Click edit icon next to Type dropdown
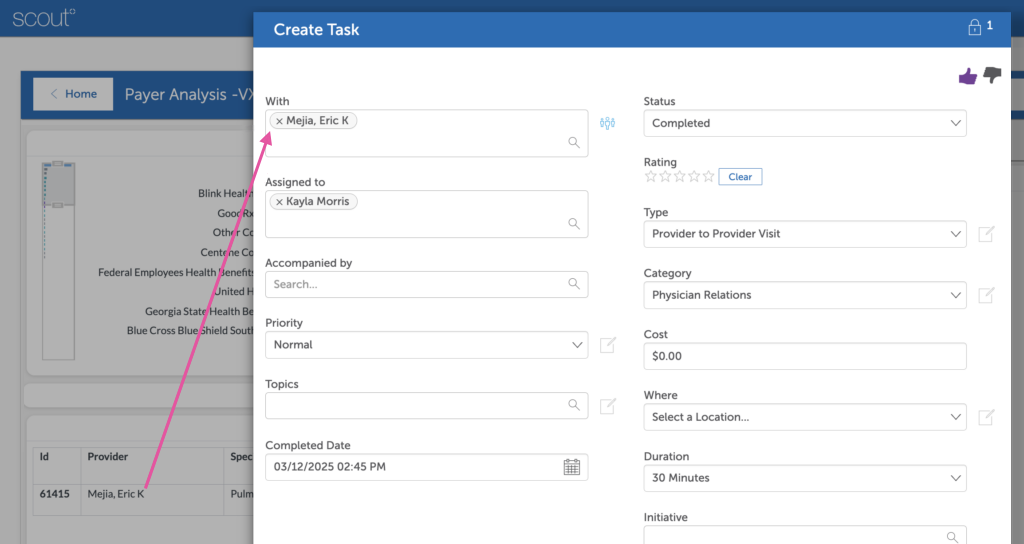The image size is (1024, 544). [x=986, y=234]
